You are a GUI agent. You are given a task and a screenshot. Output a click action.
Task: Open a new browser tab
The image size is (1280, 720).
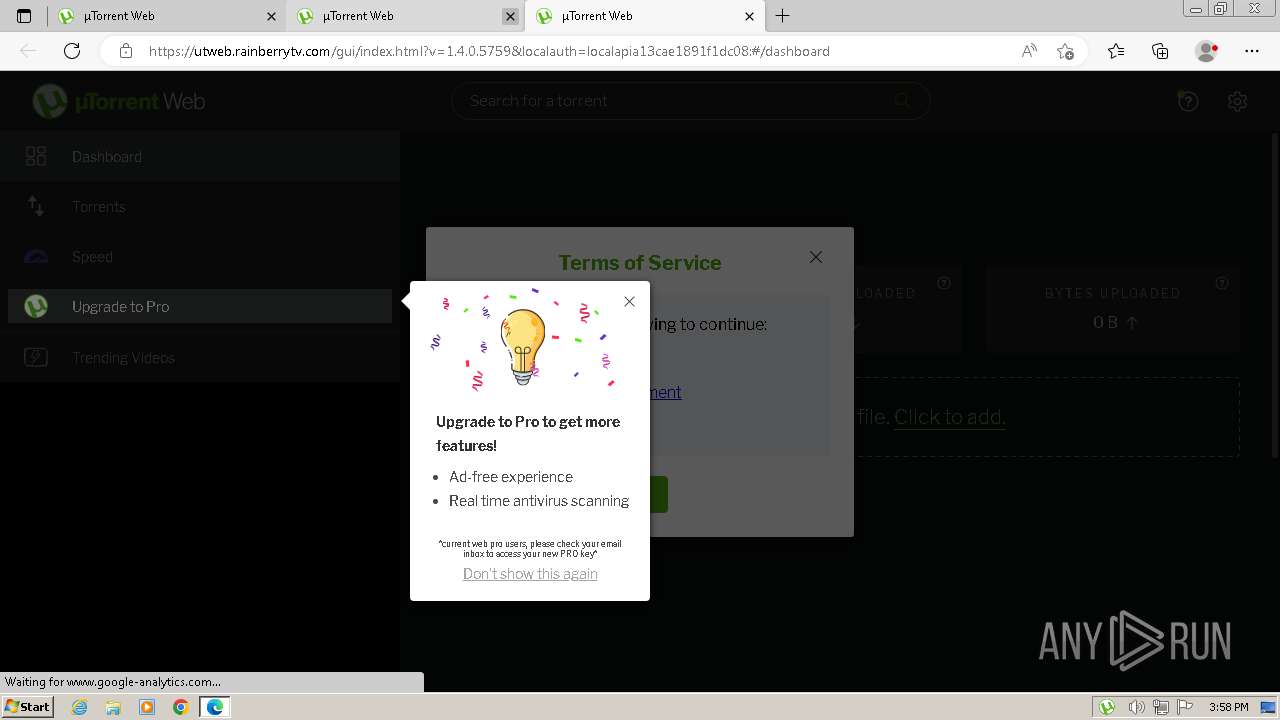(x=783, y=16)
